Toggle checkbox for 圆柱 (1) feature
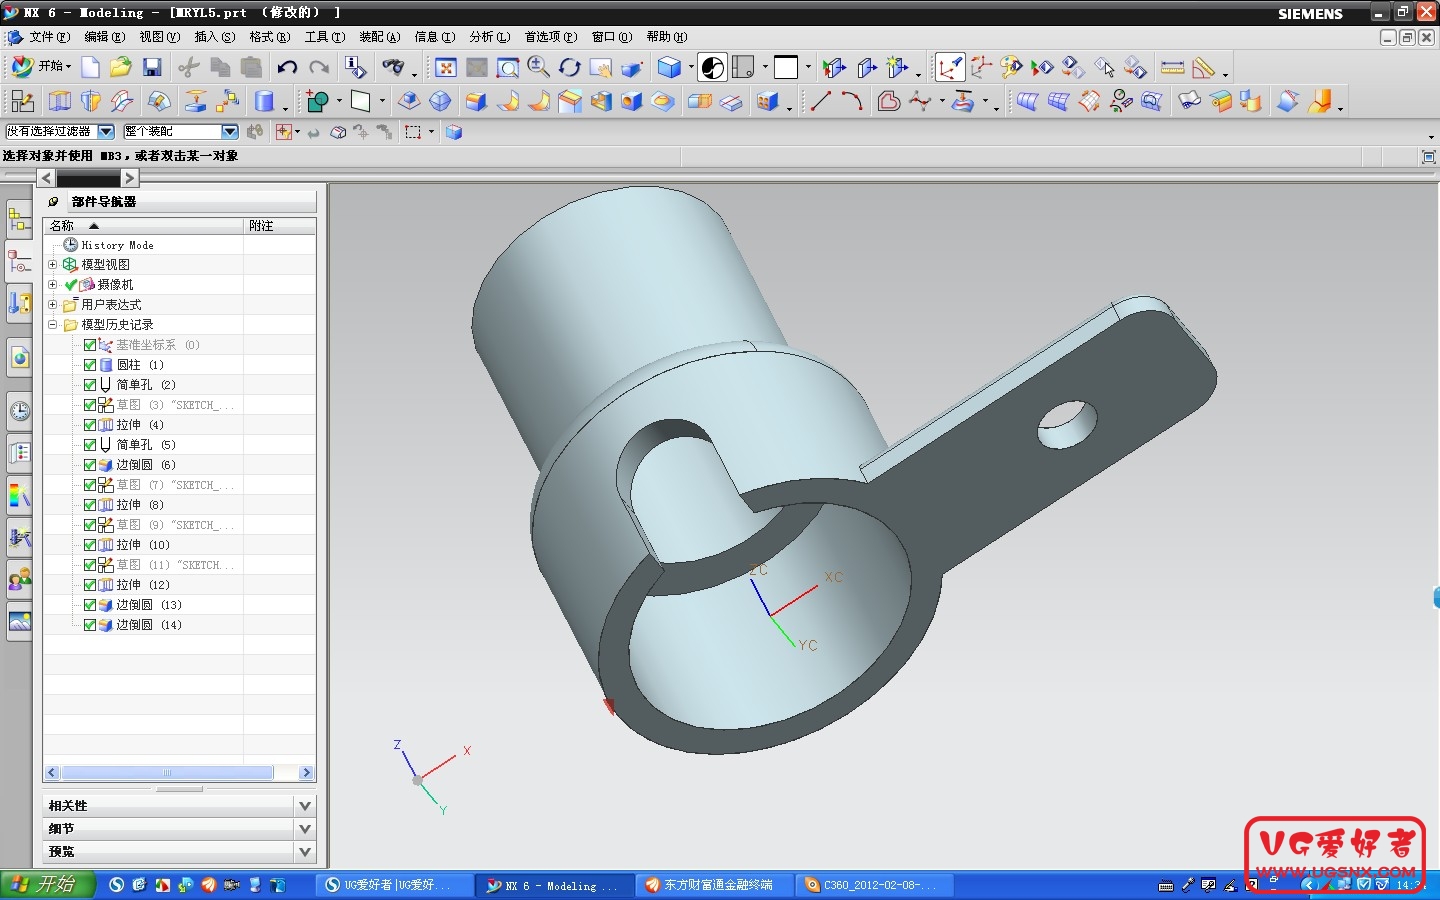Image resolution: width=1440 pixels, height=900 pixels. pyautogui.click(x=90, y=365)
